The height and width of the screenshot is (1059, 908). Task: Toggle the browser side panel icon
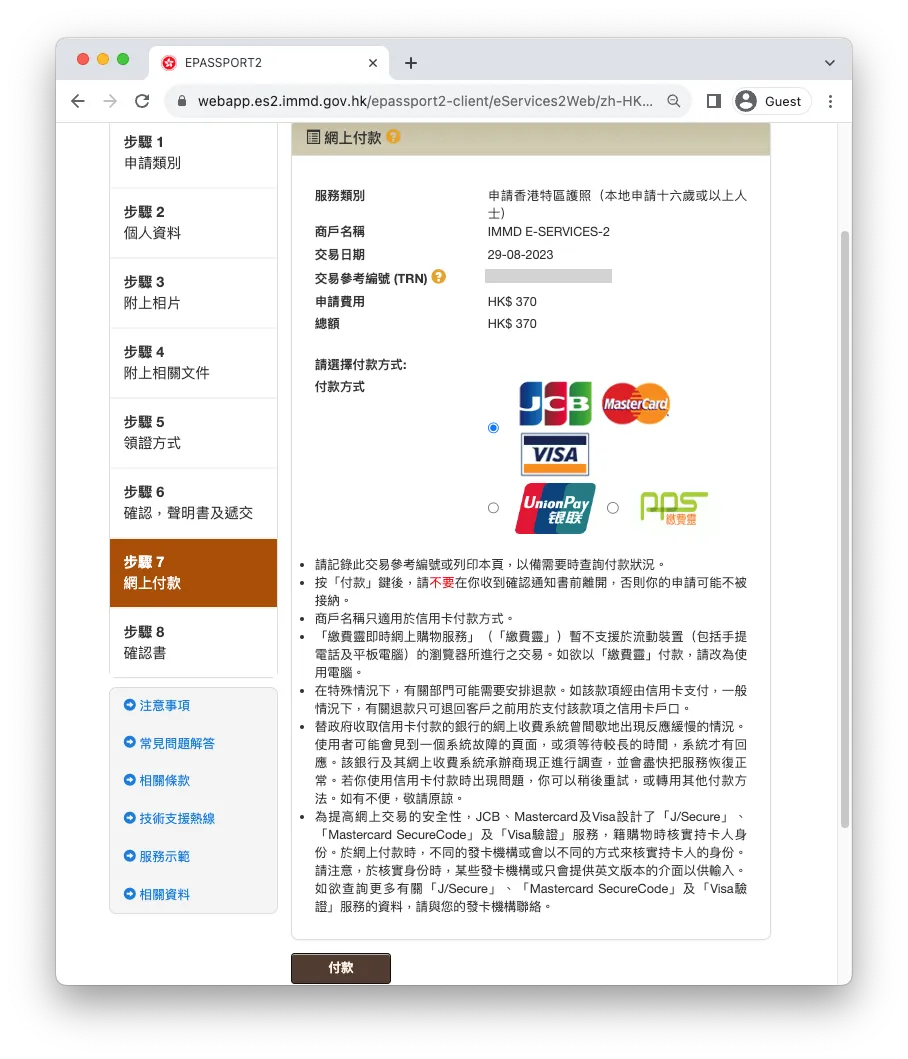pos(713,101)
